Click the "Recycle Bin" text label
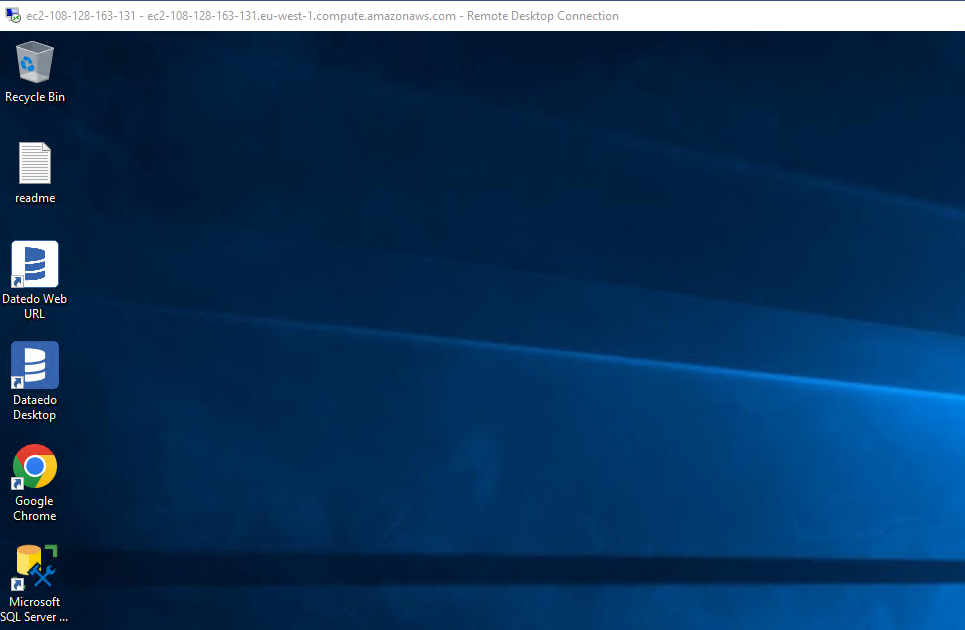The width and height of the screenshot is (965, 630). (35, 97)
